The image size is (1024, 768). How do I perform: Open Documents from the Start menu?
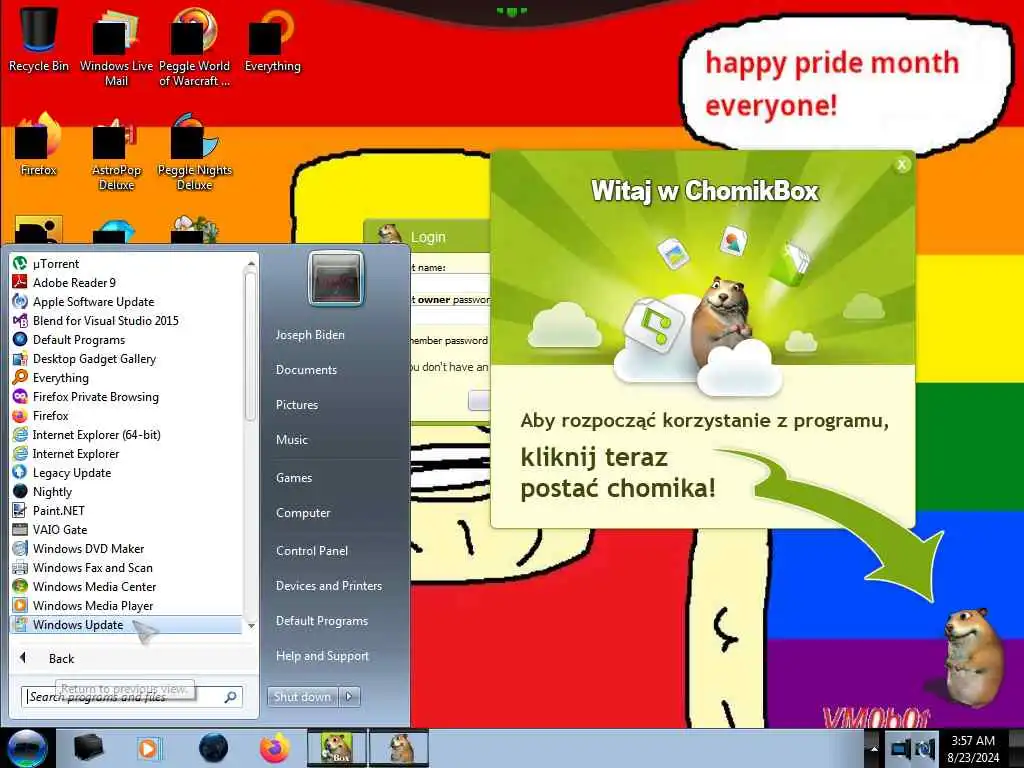pos(306,370)
